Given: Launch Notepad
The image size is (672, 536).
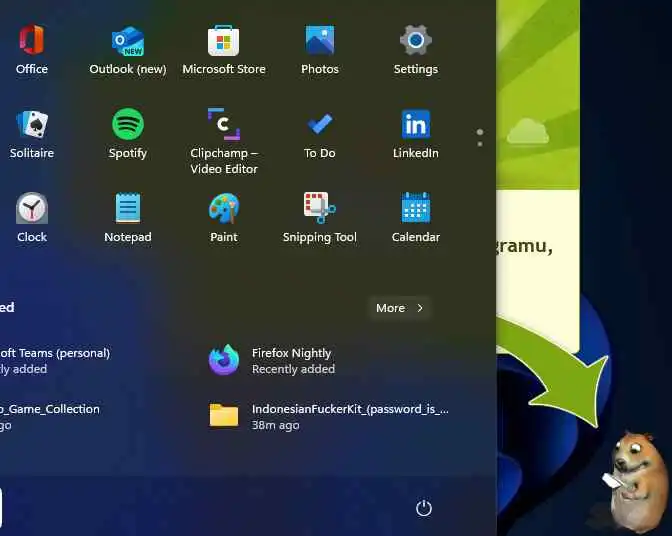Looking at the screenshot, I should click(128, 217).
